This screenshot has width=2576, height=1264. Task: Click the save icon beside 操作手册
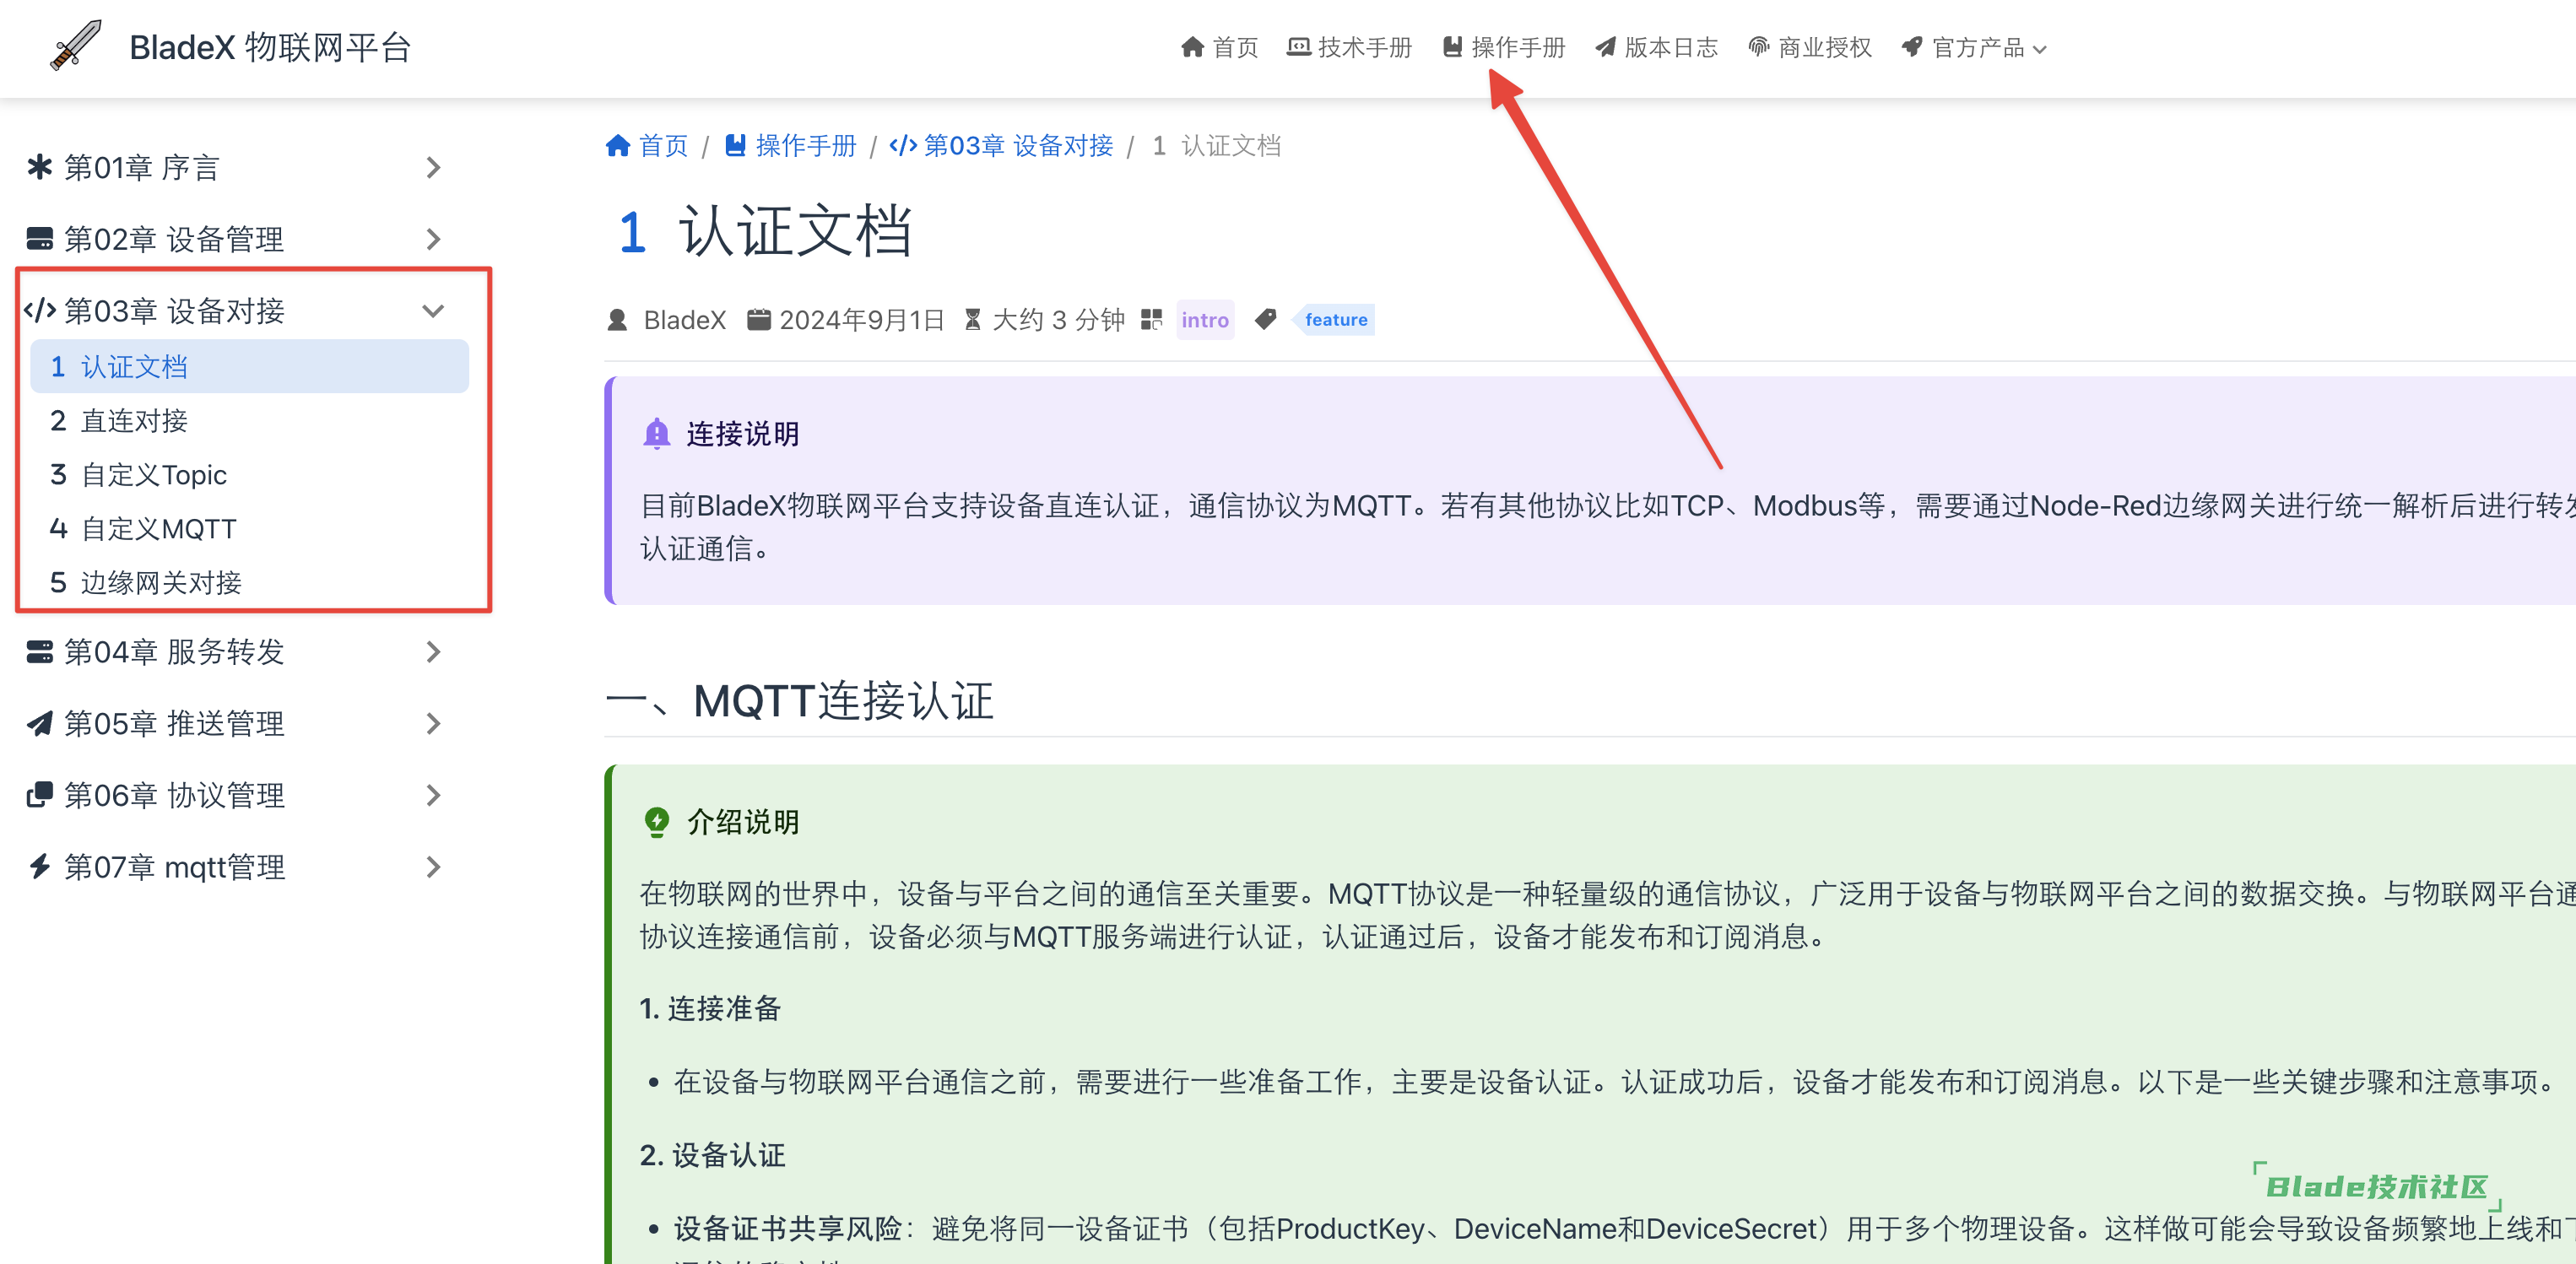coord(1451,46)
